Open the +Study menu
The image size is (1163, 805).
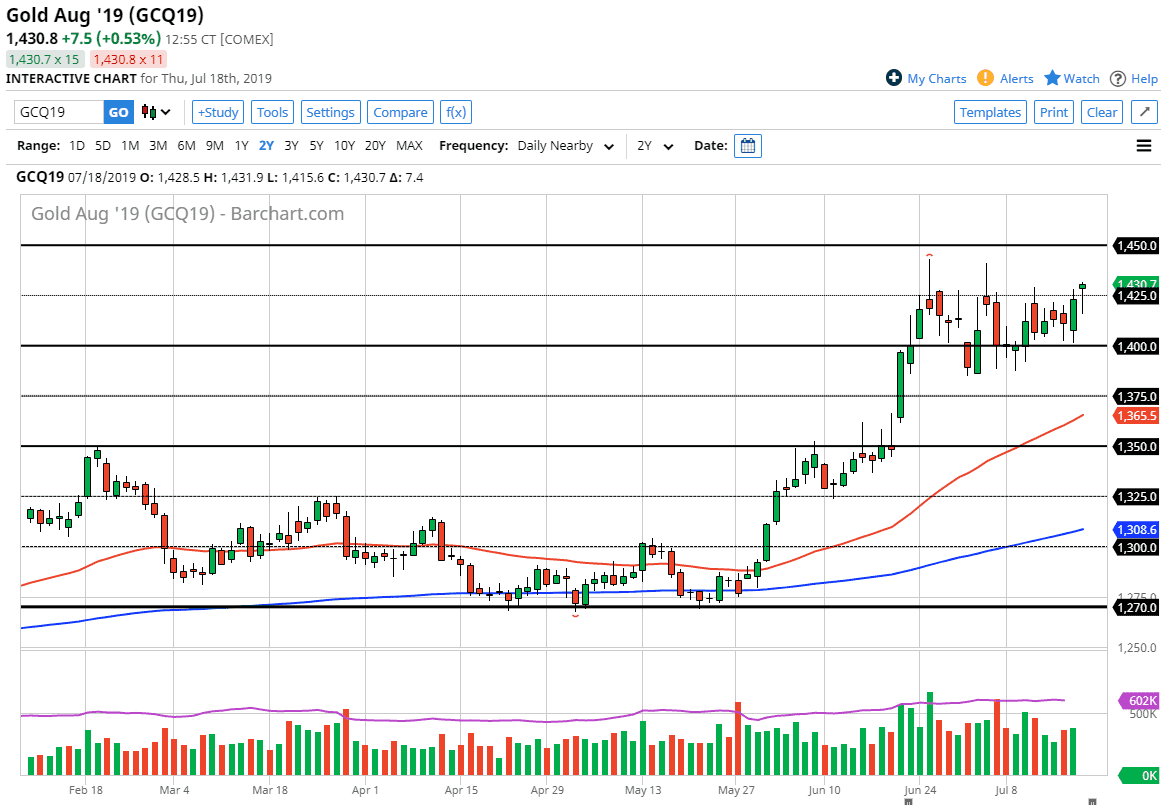tap(218, 112)
